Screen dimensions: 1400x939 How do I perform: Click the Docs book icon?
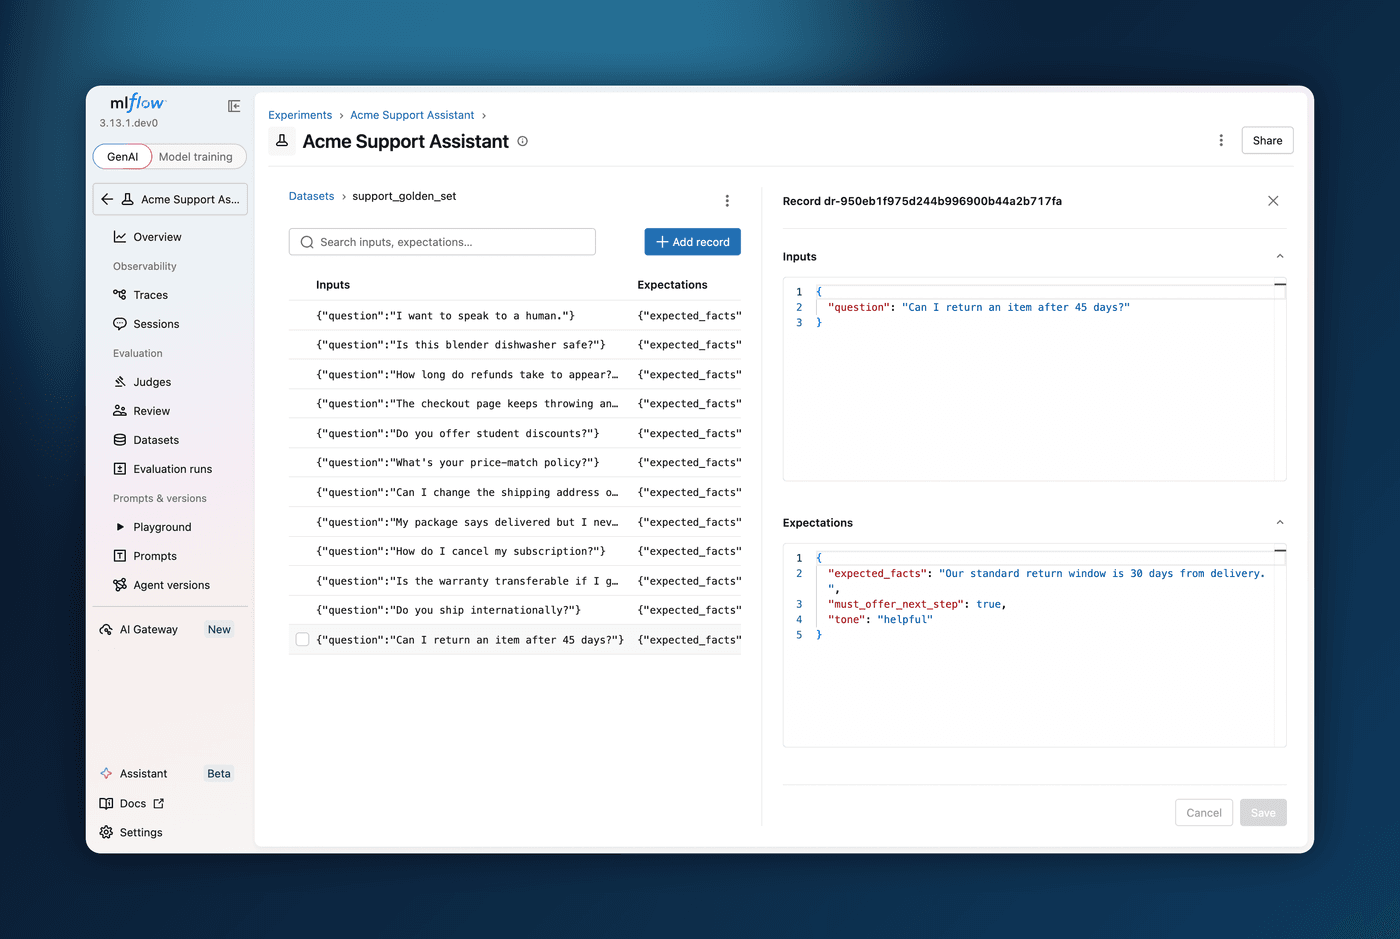click(106, 804)
